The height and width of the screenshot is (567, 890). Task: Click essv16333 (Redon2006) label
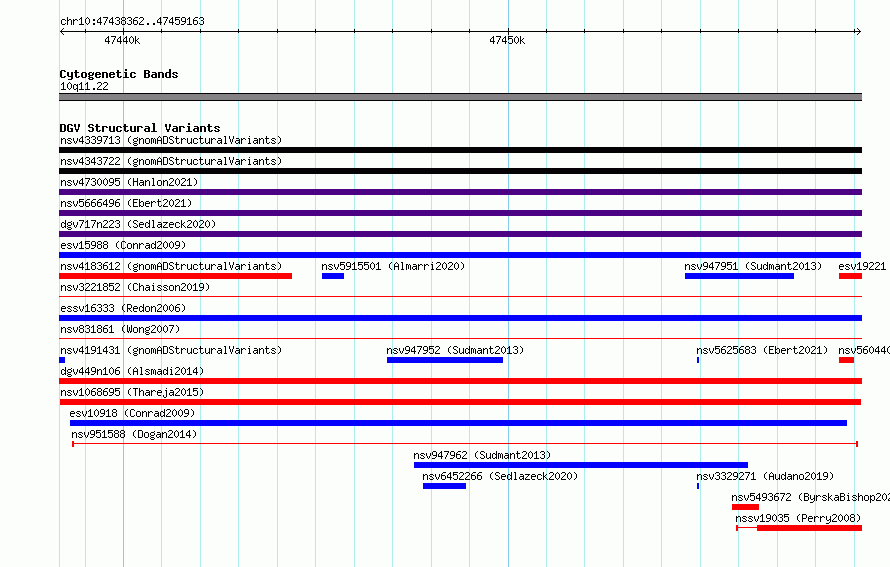[123, 308]
